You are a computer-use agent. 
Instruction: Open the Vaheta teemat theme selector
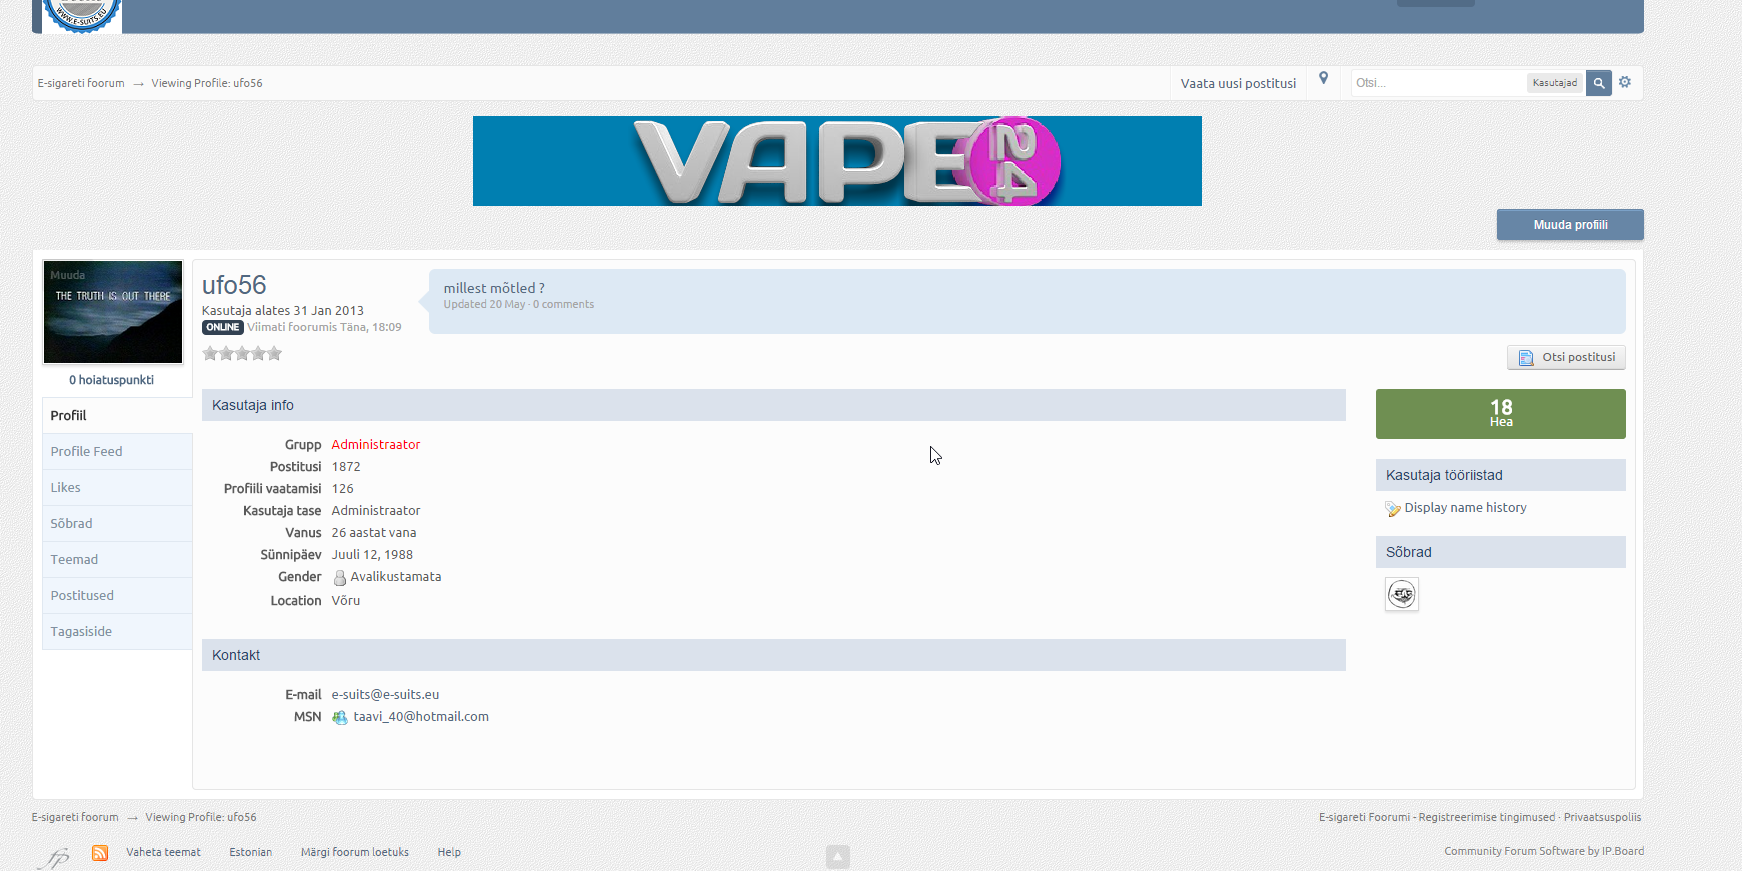tap(163, 853)
